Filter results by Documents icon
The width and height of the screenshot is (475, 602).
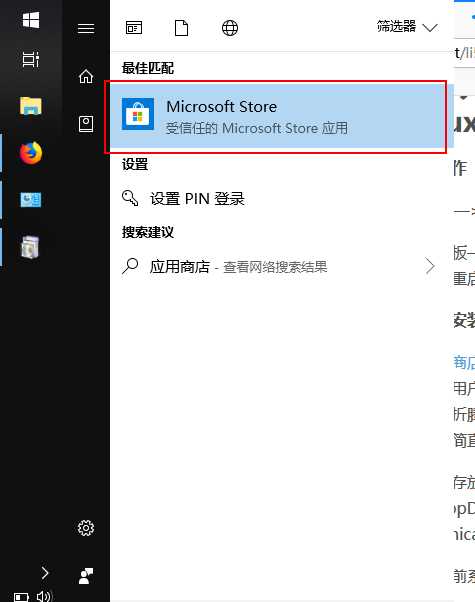[181, 28]
